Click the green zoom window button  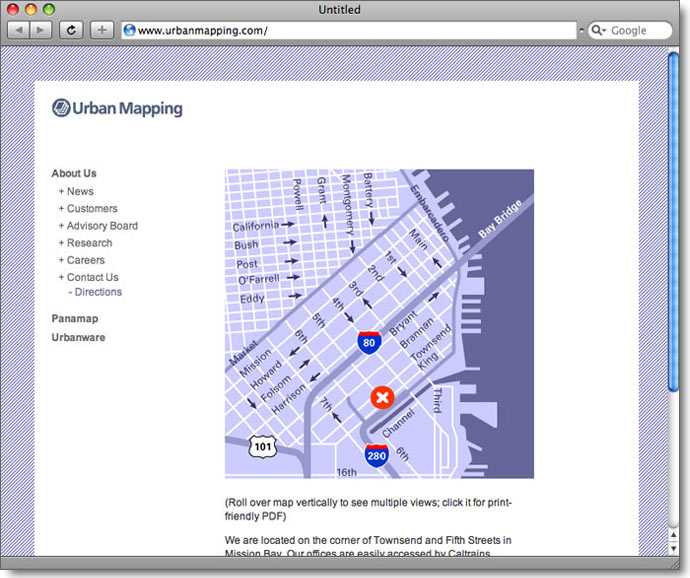coord(49,9)
